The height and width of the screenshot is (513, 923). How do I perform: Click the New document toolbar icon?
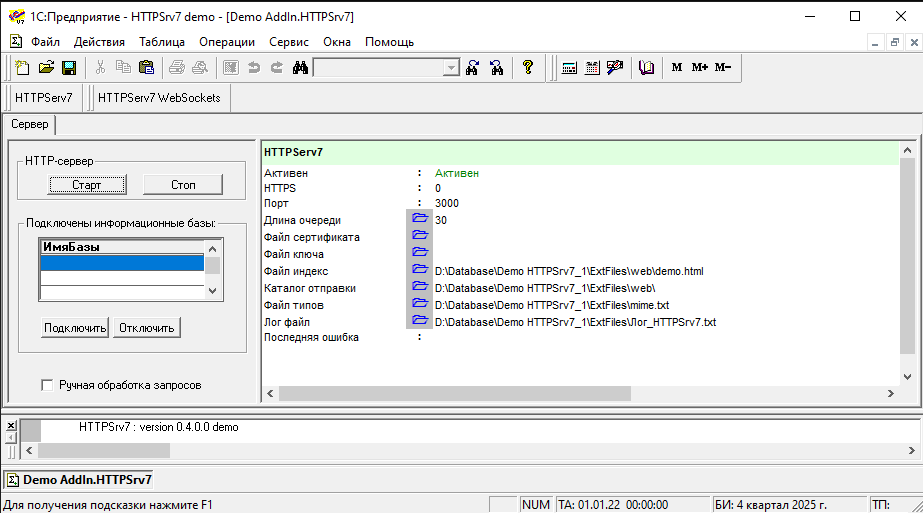point(23,67)
